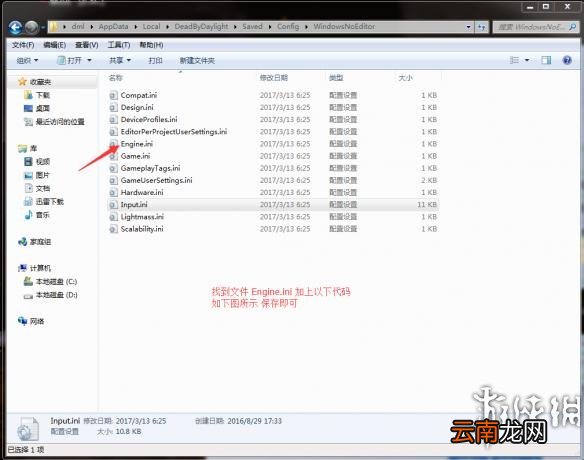Click the address bar refresh icon
Image resolution: width=584 pixels, height=460 pixels.
[x=482, y=27]
